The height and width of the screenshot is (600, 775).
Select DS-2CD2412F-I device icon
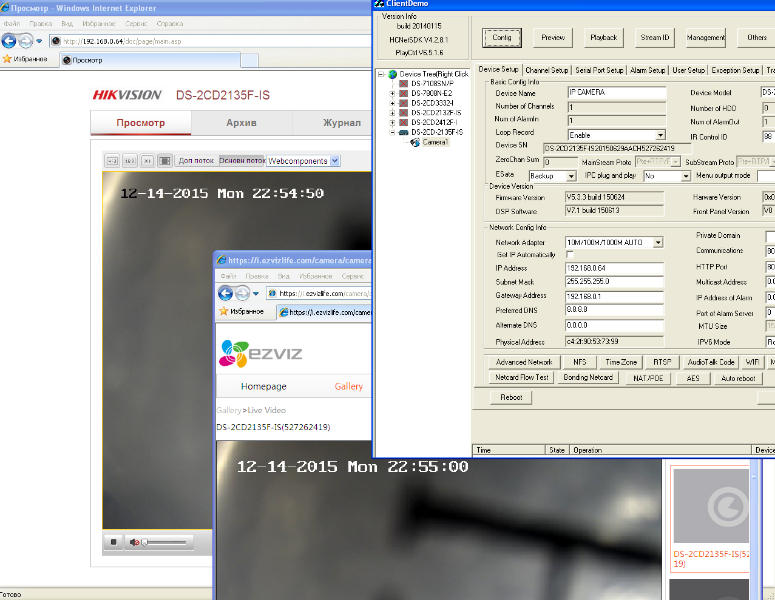(x=403, y=123)
